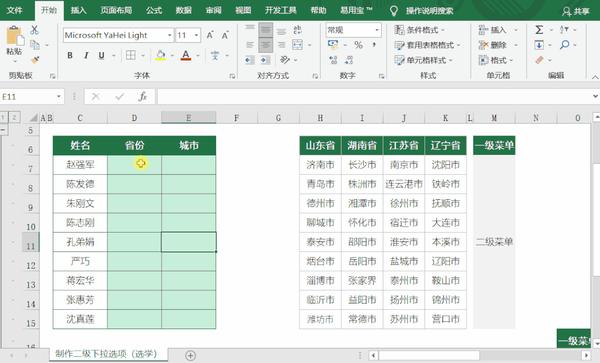Click outline level 1 button
Screen dimensions: 600x363
point(3,117)
